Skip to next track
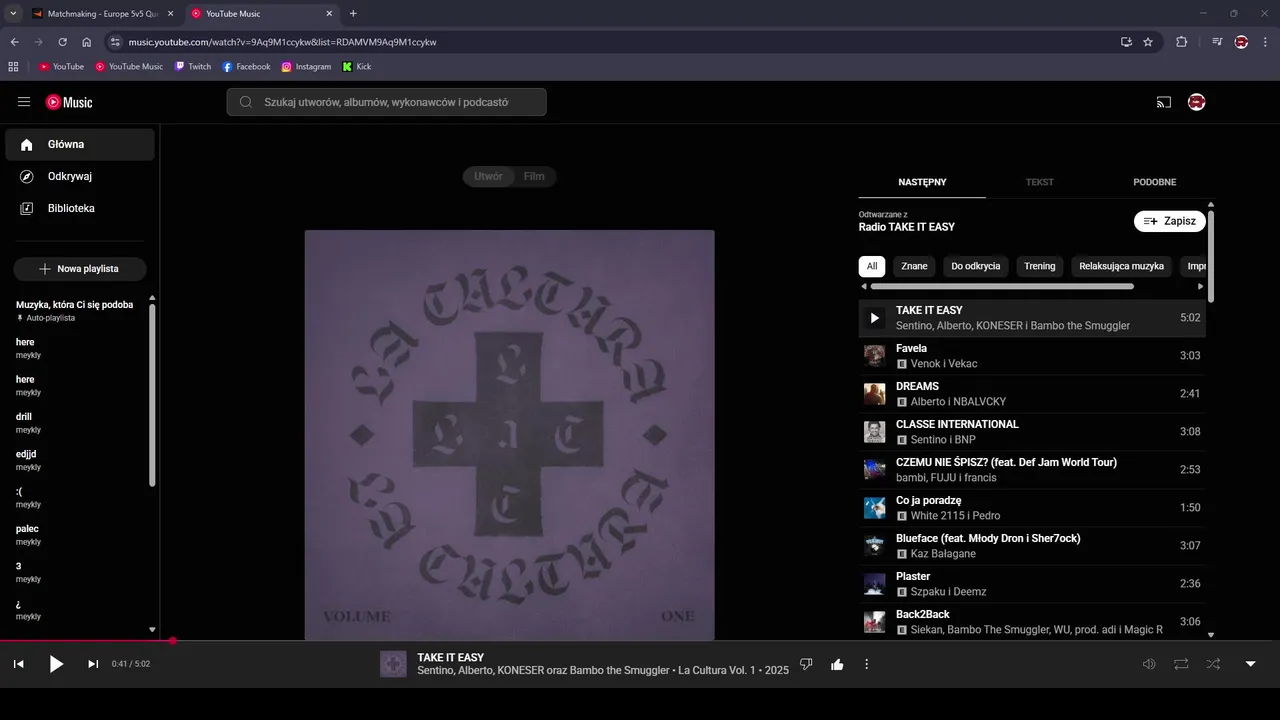 click(x=93, y=664)
